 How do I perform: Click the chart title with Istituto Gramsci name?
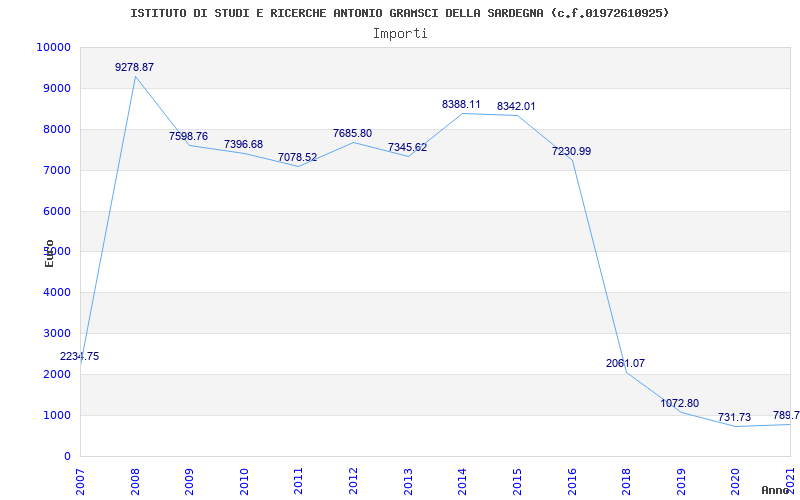tap(399, 13)
